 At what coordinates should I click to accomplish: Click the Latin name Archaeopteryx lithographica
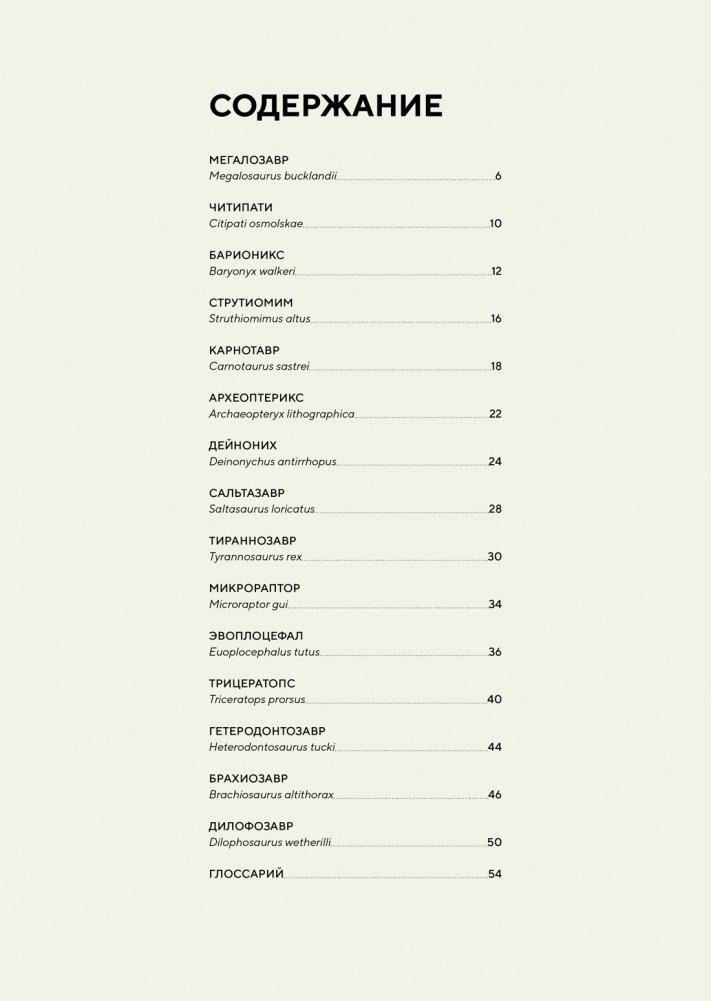click(x=282, y=414)
